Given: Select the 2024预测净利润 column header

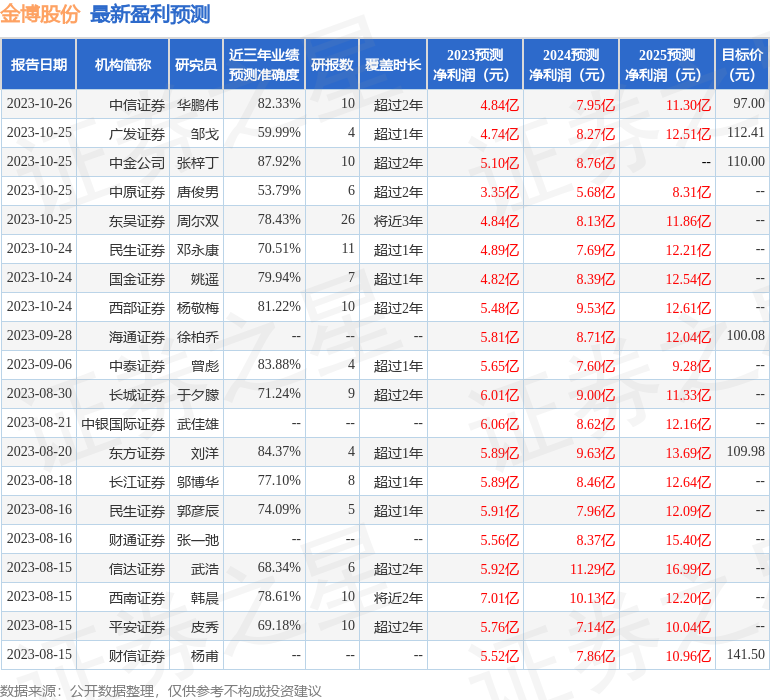Looking at the screenshot, I should pyautogui.click(x=571, y=64).
